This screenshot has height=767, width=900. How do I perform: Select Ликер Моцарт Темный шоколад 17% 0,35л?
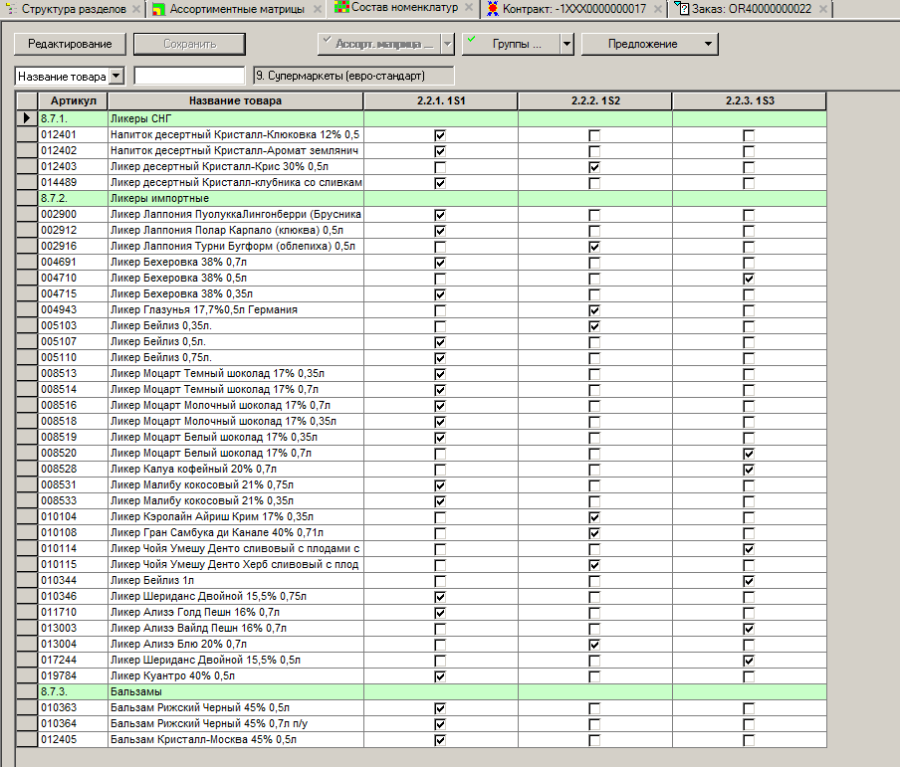tap(235, 373)
